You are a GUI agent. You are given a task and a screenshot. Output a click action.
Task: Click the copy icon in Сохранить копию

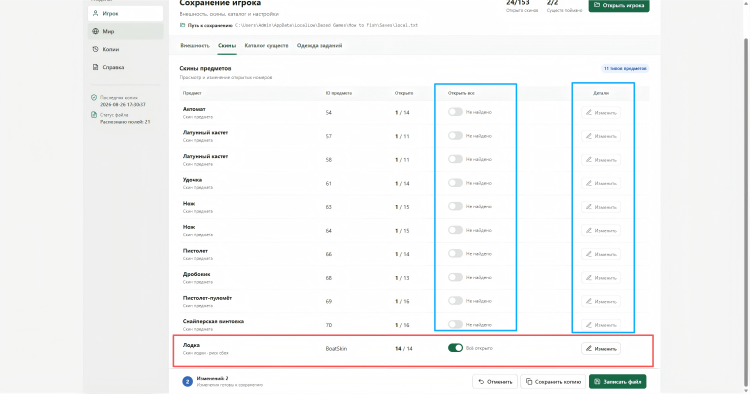(529, 382)
